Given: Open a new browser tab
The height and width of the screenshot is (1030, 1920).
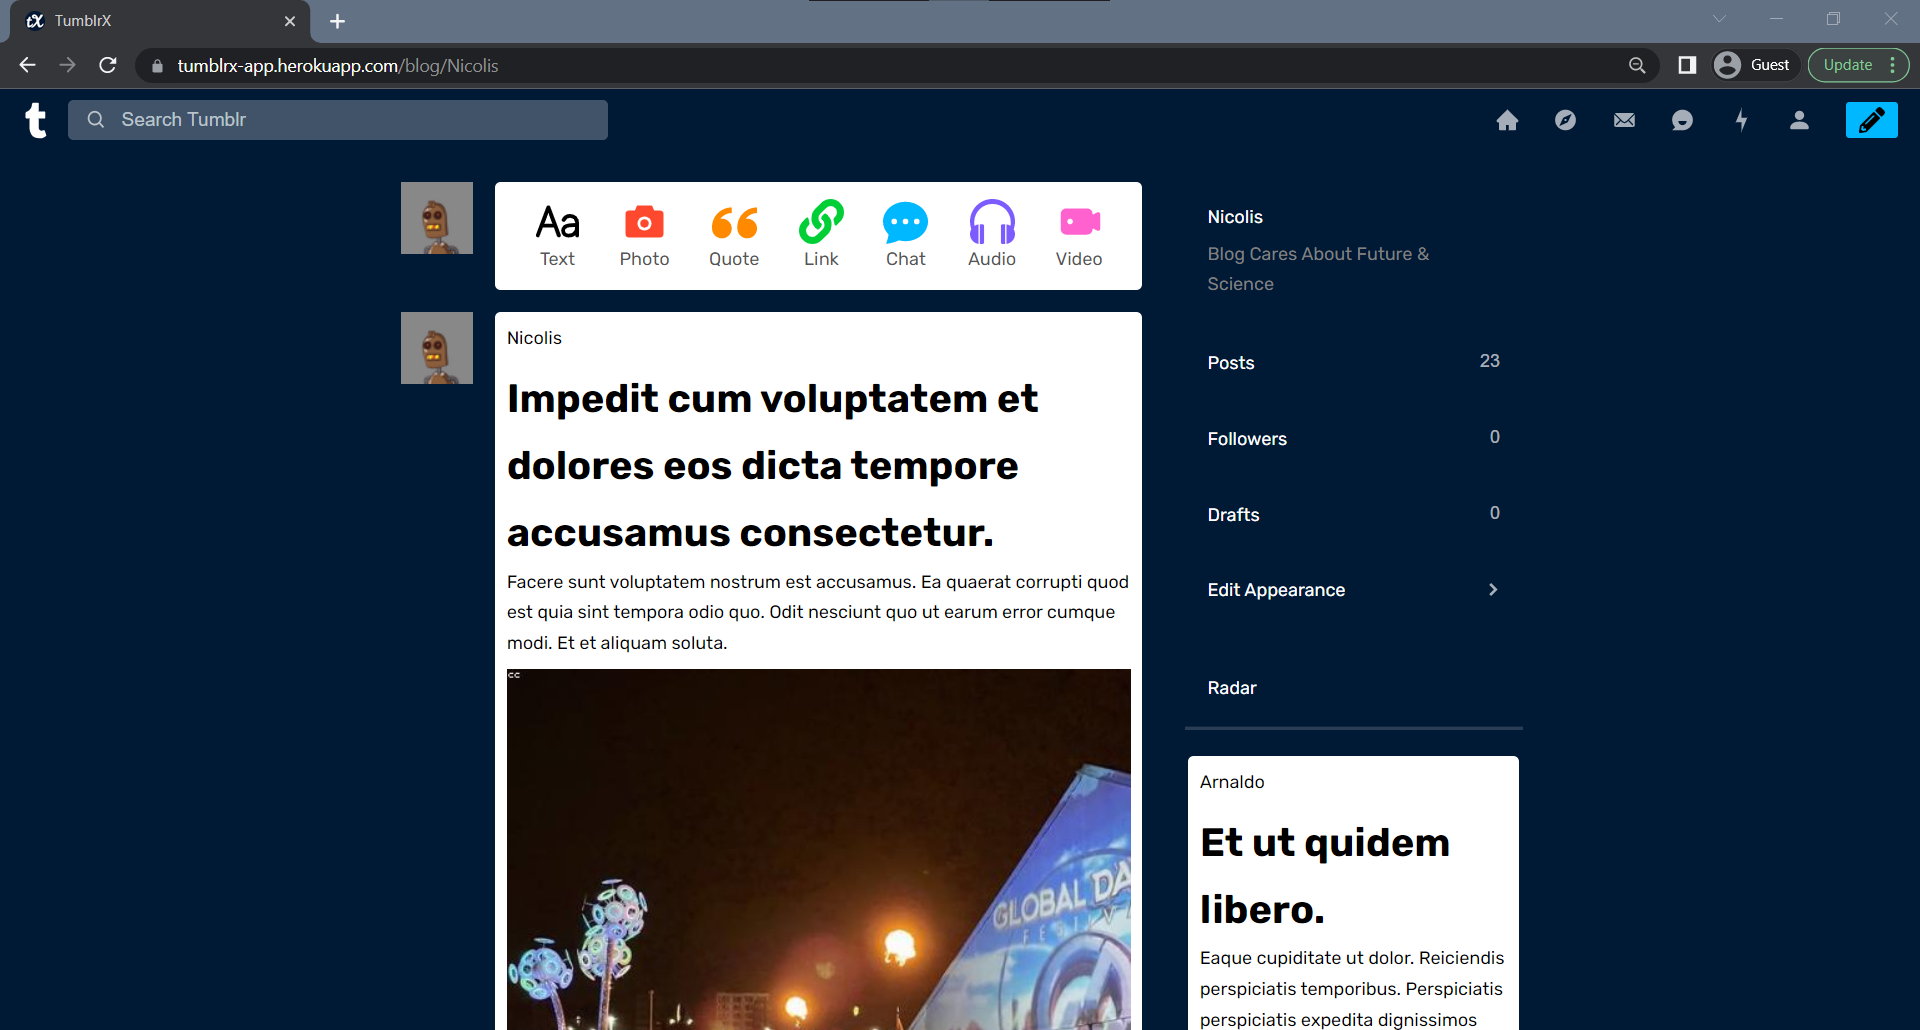Looking at the screenshot, I should pos(337,21).
